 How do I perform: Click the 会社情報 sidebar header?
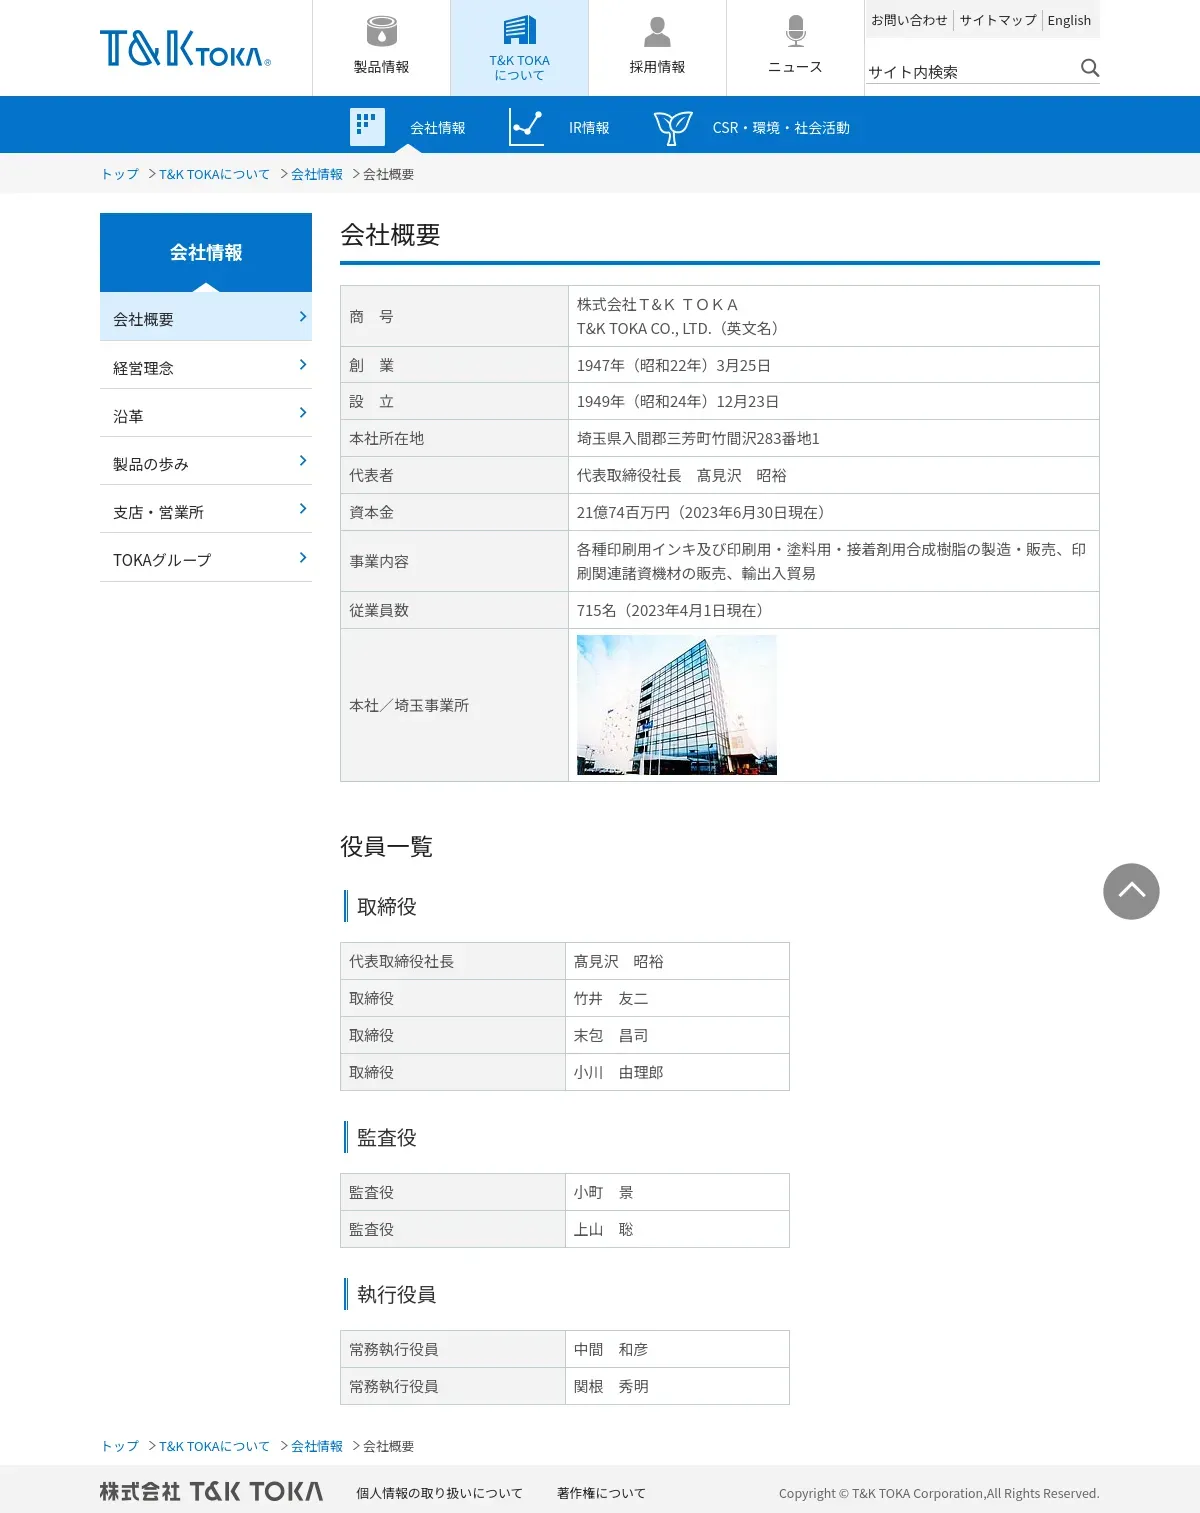point(206,252)
